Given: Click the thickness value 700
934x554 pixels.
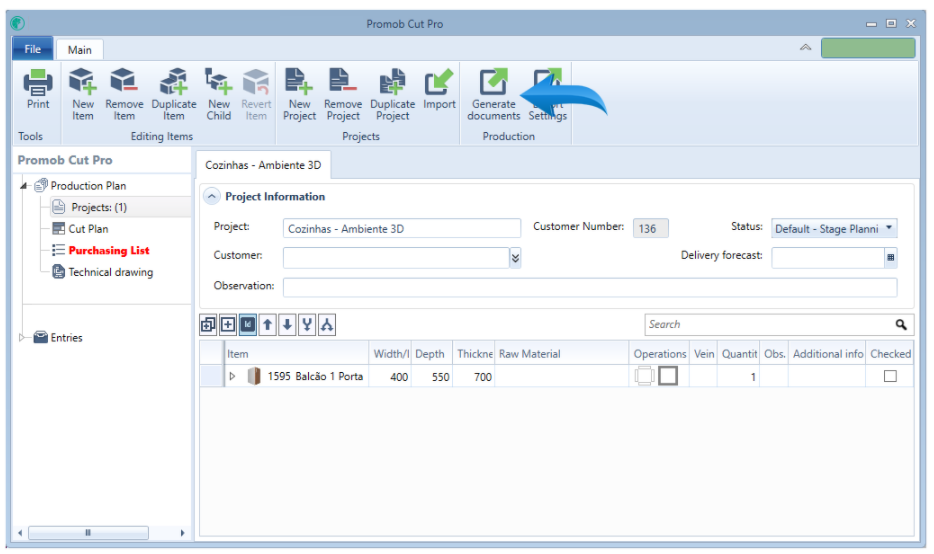Looking at the screenshot, I should click(x=482, y=376).
